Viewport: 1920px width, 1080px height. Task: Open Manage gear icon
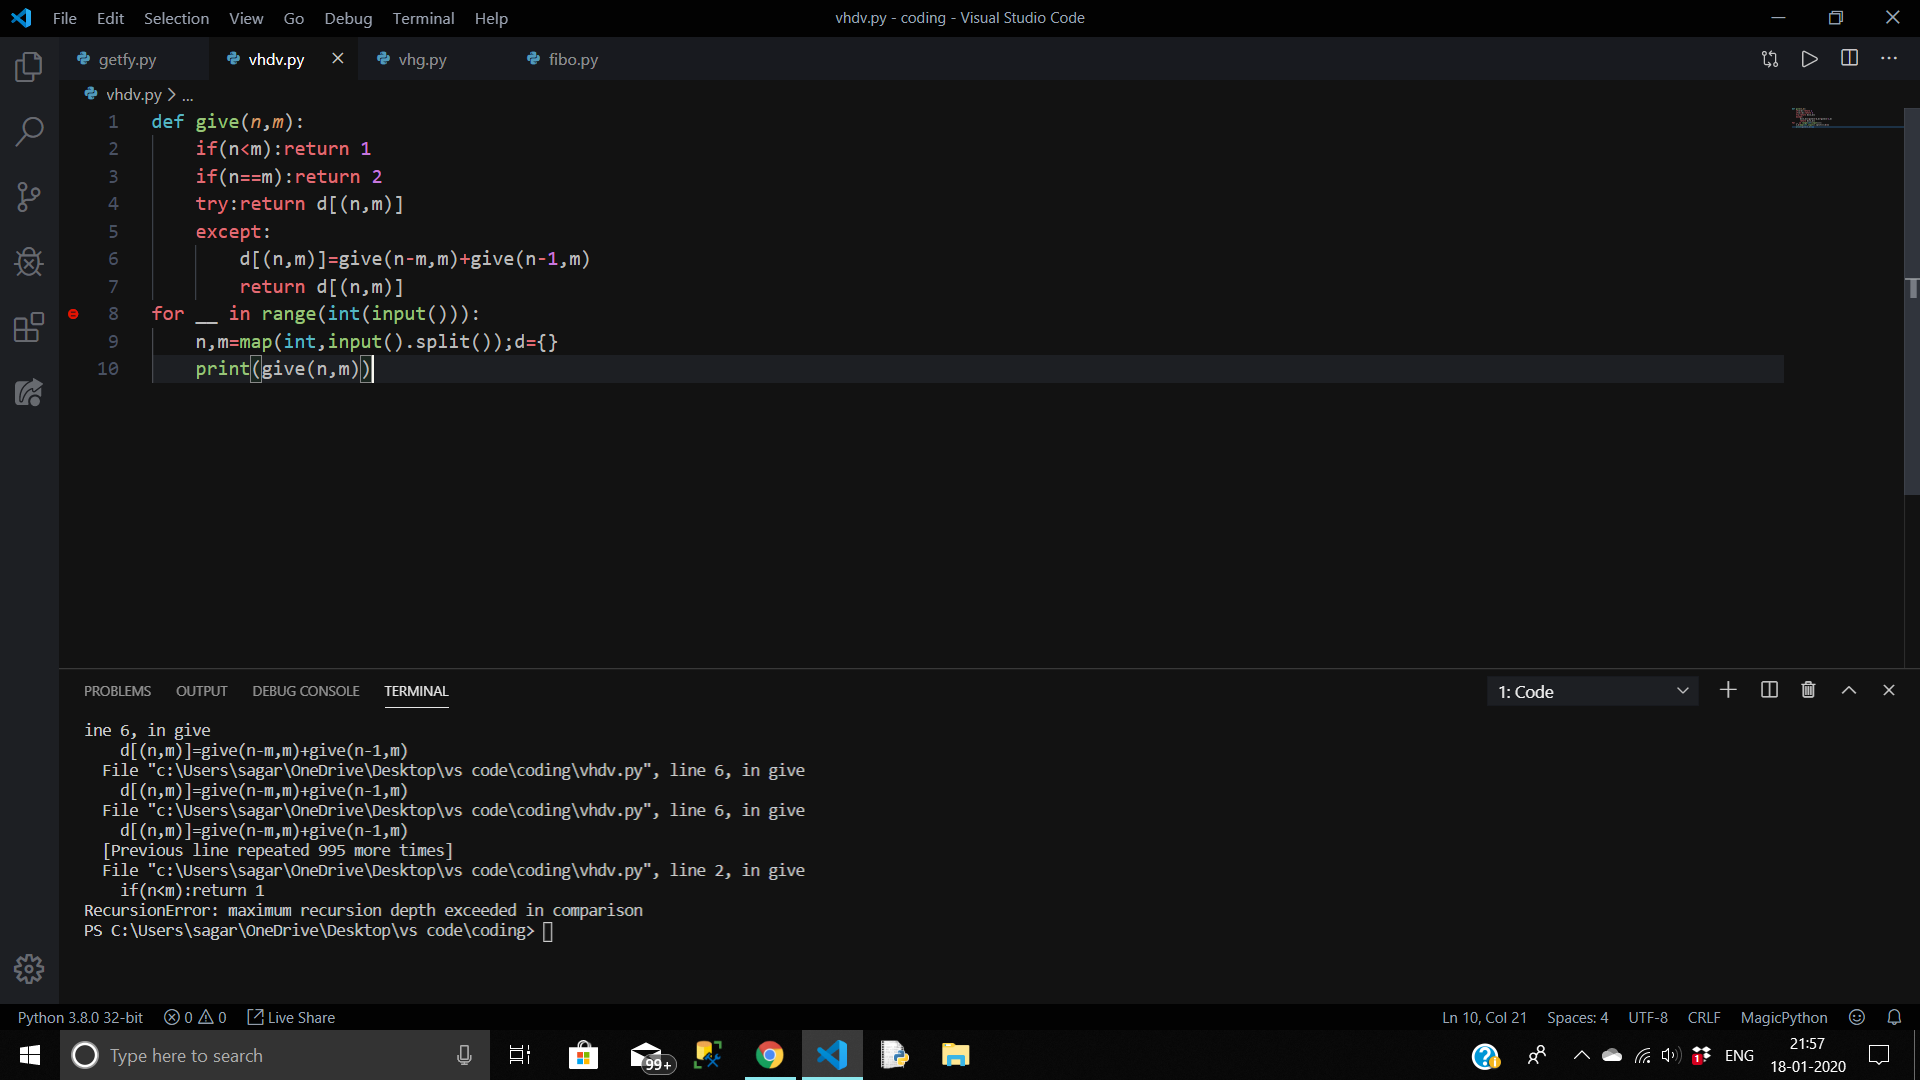pos(29,968)
